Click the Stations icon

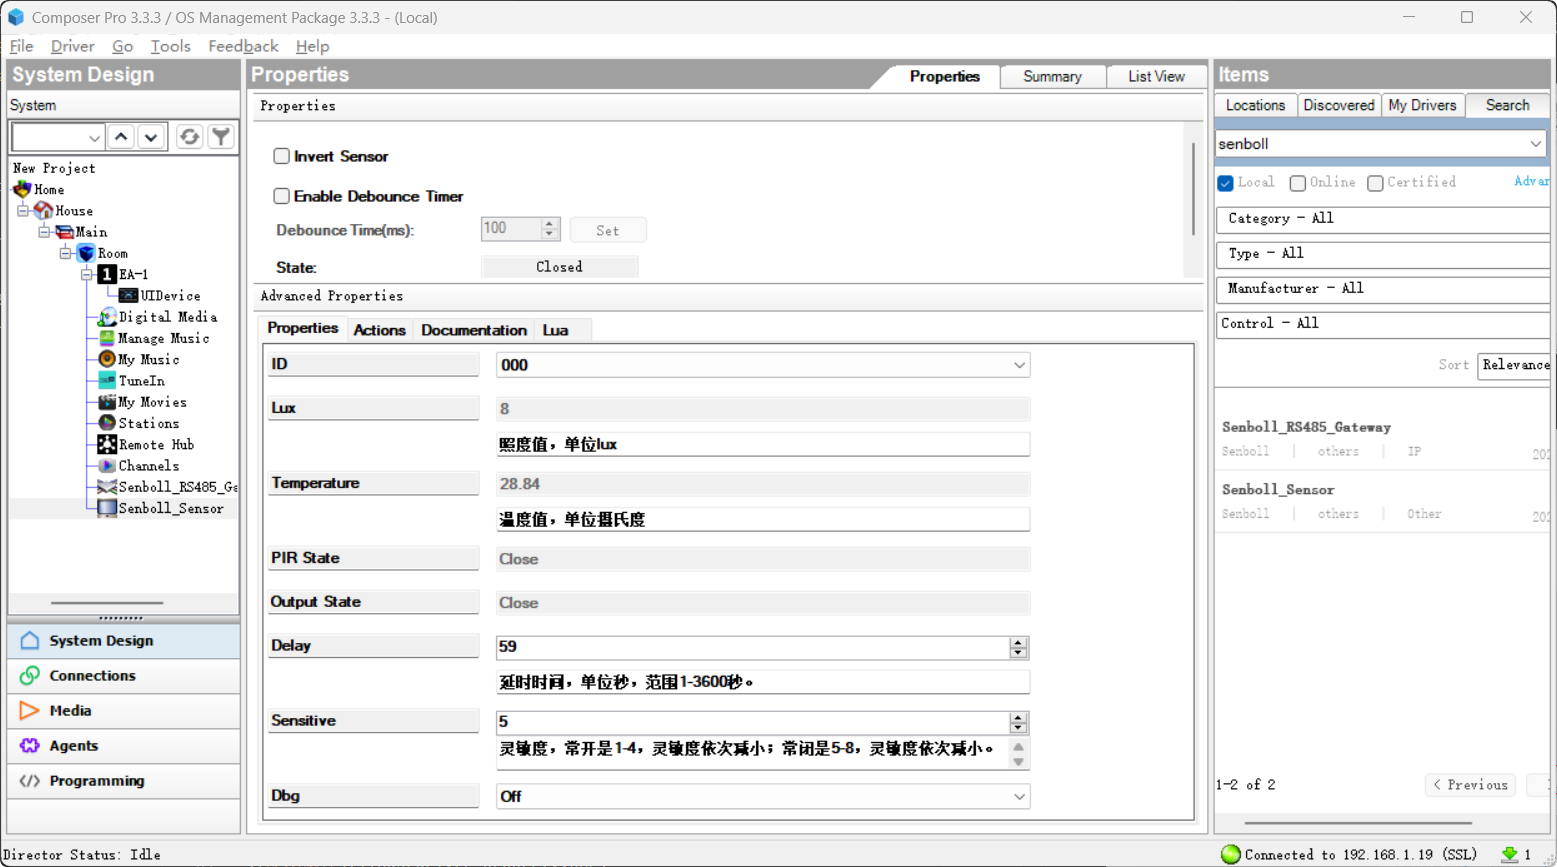point(107,423)
